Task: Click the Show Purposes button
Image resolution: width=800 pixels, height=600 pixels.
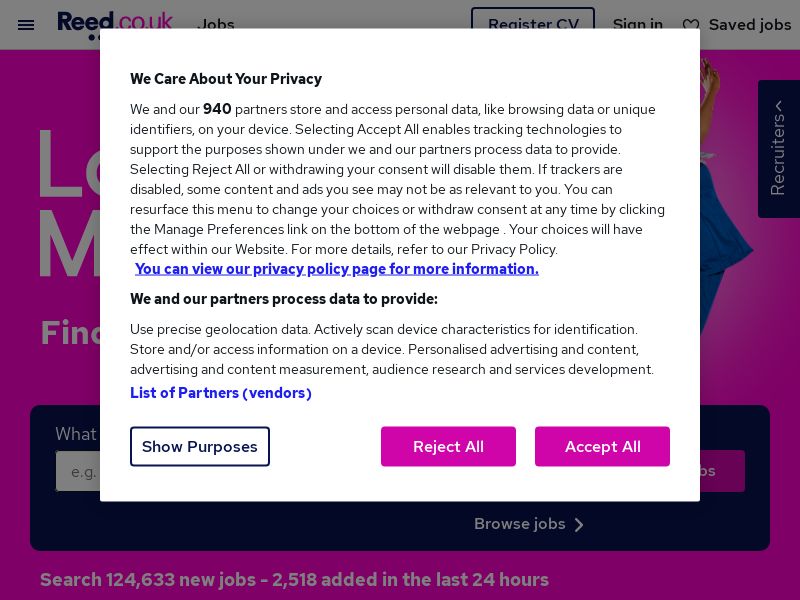Action: tap(200, 447)
